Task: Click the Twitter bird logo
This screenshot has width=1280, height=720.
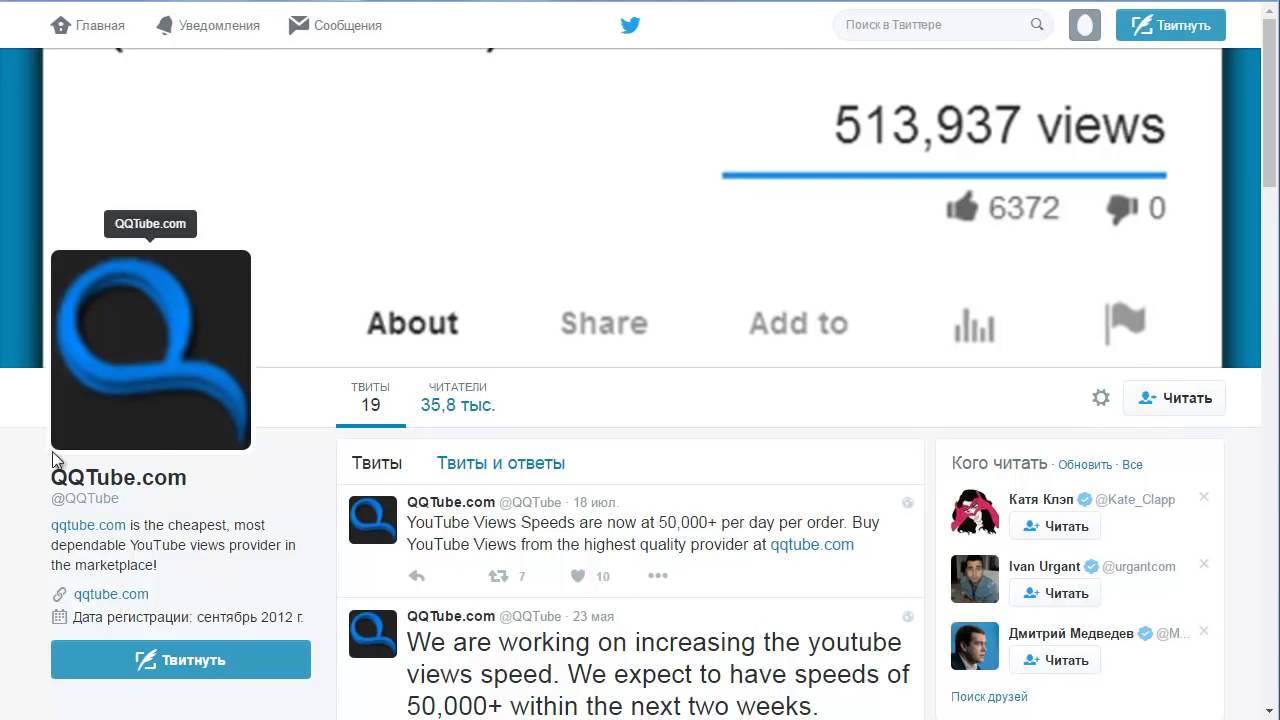Action: click(630, 25)
